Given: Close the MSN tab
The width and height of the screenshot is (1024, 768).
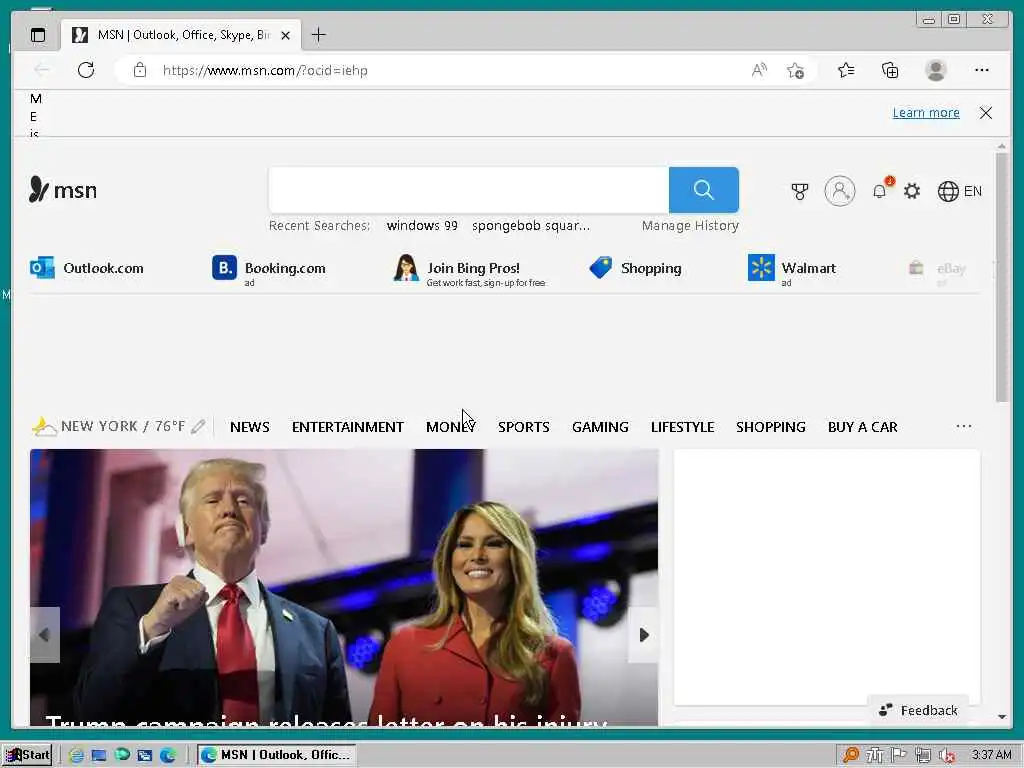Looking at the screenshot, I should coord(285,35).
